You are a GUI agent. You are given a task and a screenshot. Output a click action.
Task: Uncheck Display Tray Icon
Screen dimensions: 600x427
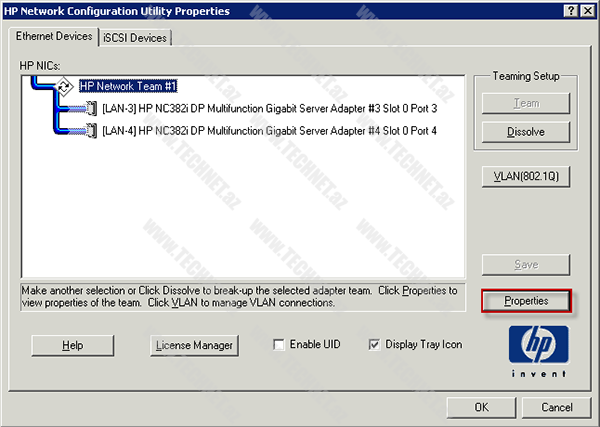tap(374, 344)
